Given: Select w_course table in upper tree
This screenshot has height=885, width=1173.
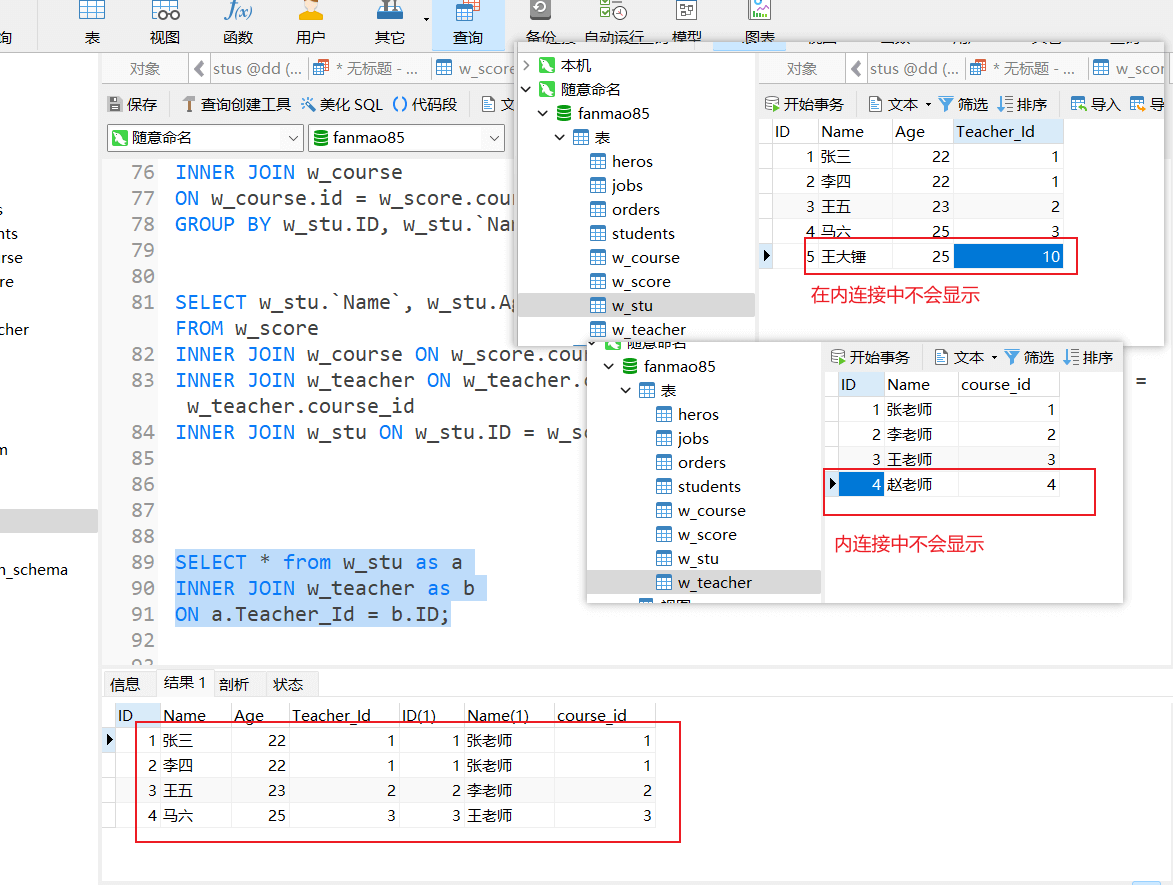Looking at the screenshot, I should pos(635,257).
